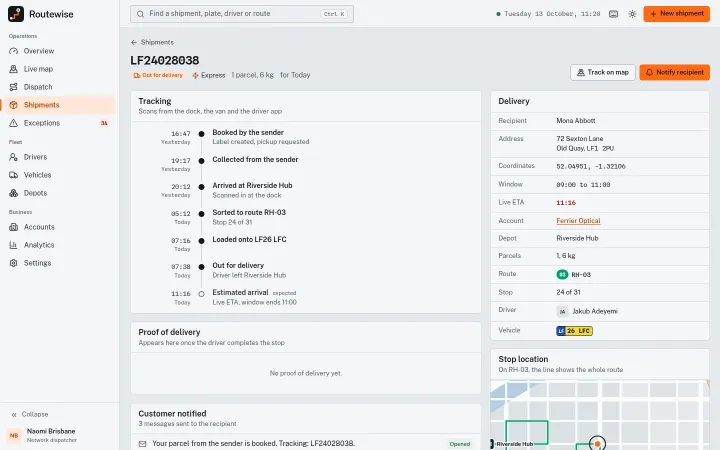Click the Collected from the sender event
Image resolution: width=720 pixels, height=450 pixels.
point(255,159)
